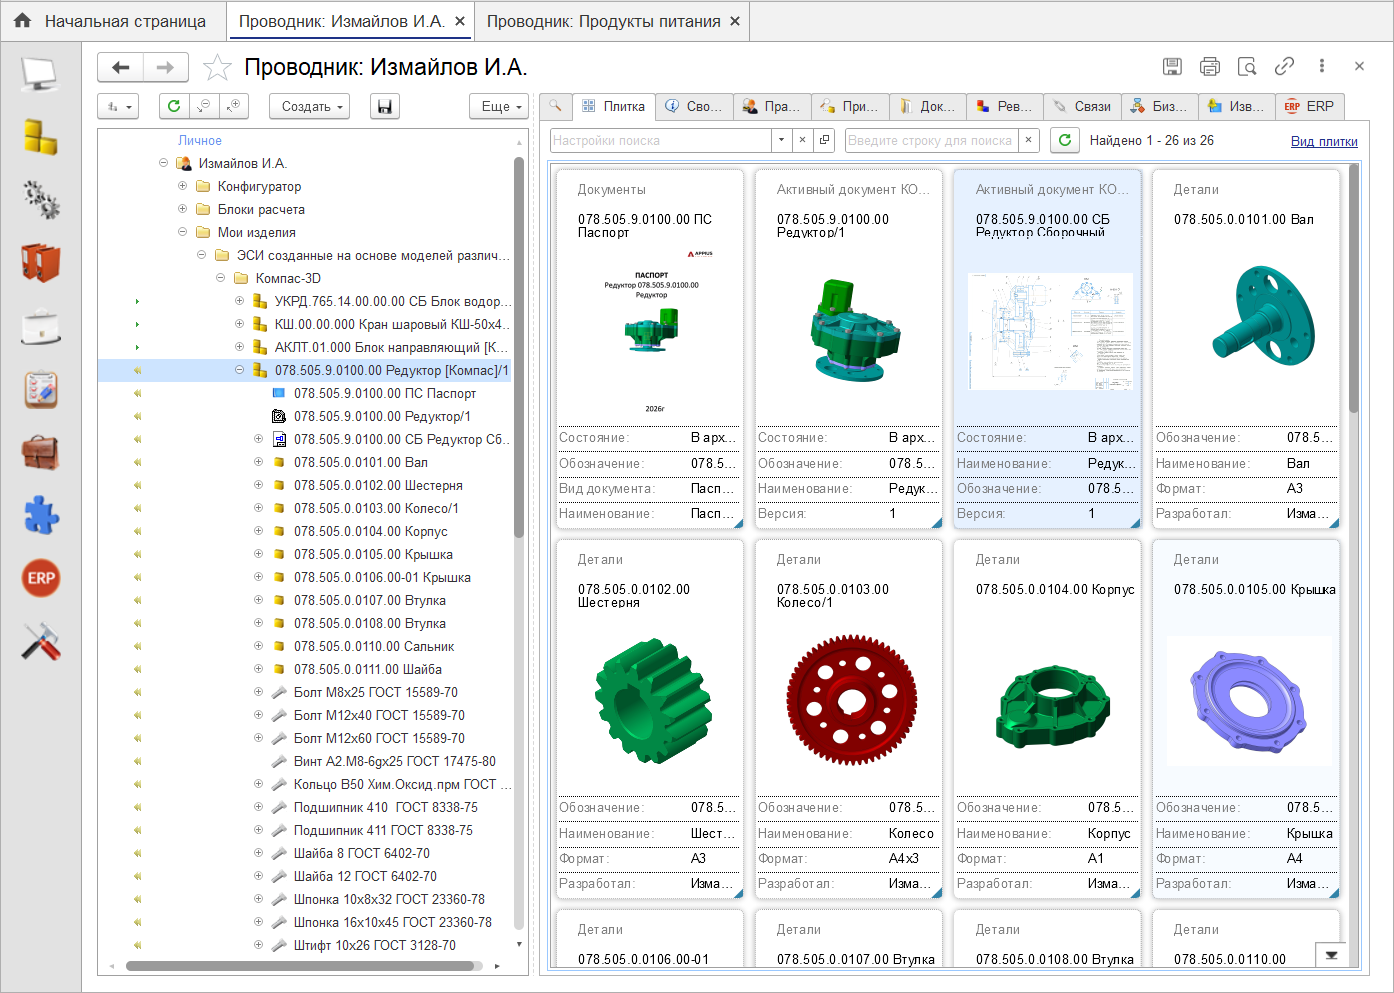Click the scroll-down button at tiles bottom right
The image size is (1394, 993).
(1331, 955)
